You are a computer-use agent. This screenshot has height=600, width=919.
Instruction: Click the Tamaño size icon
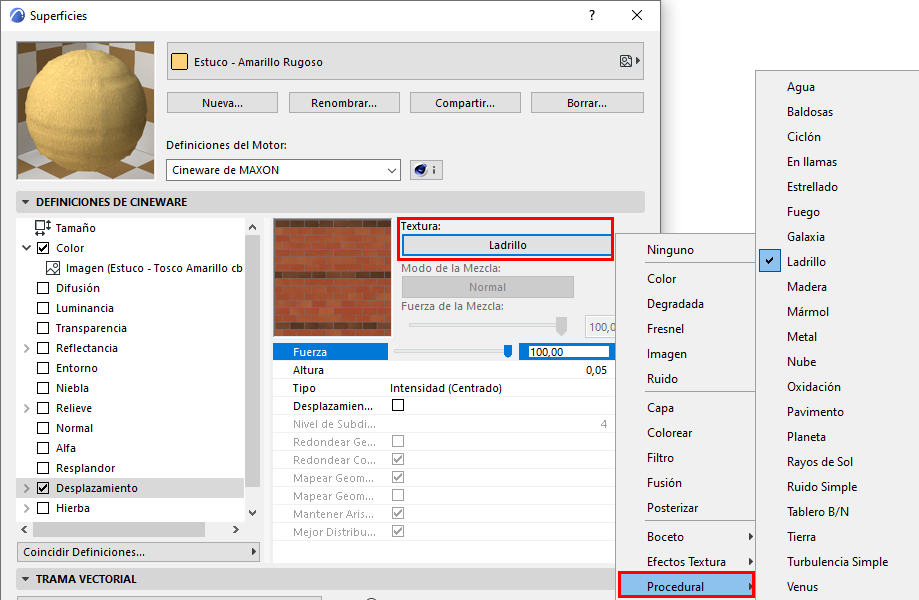click(42, 228)
